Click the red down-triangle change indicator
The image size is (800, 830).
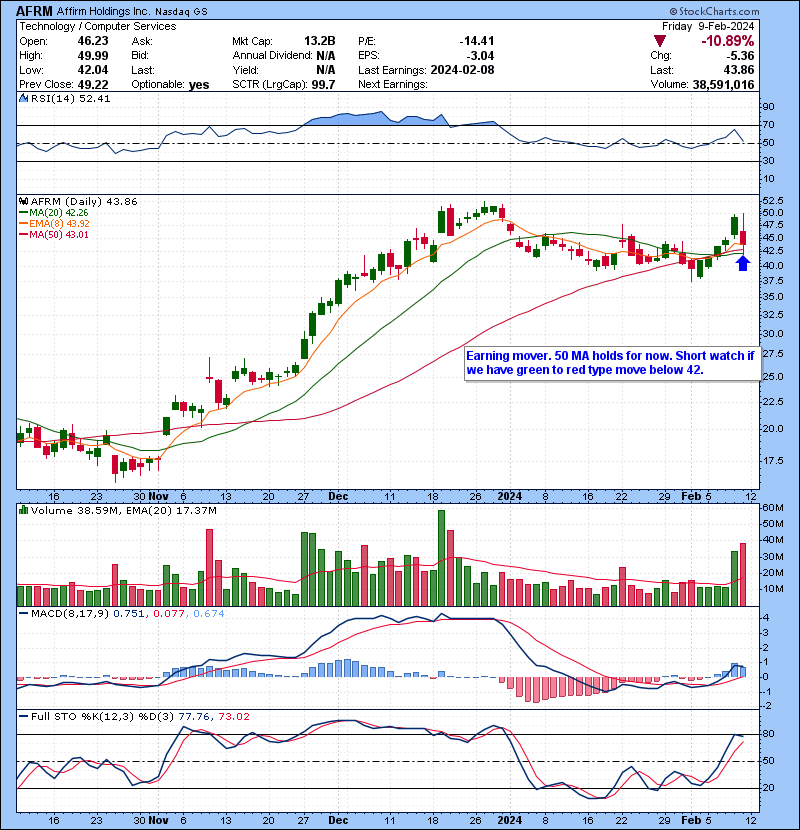pyautogui.click(x=660, y=41)
